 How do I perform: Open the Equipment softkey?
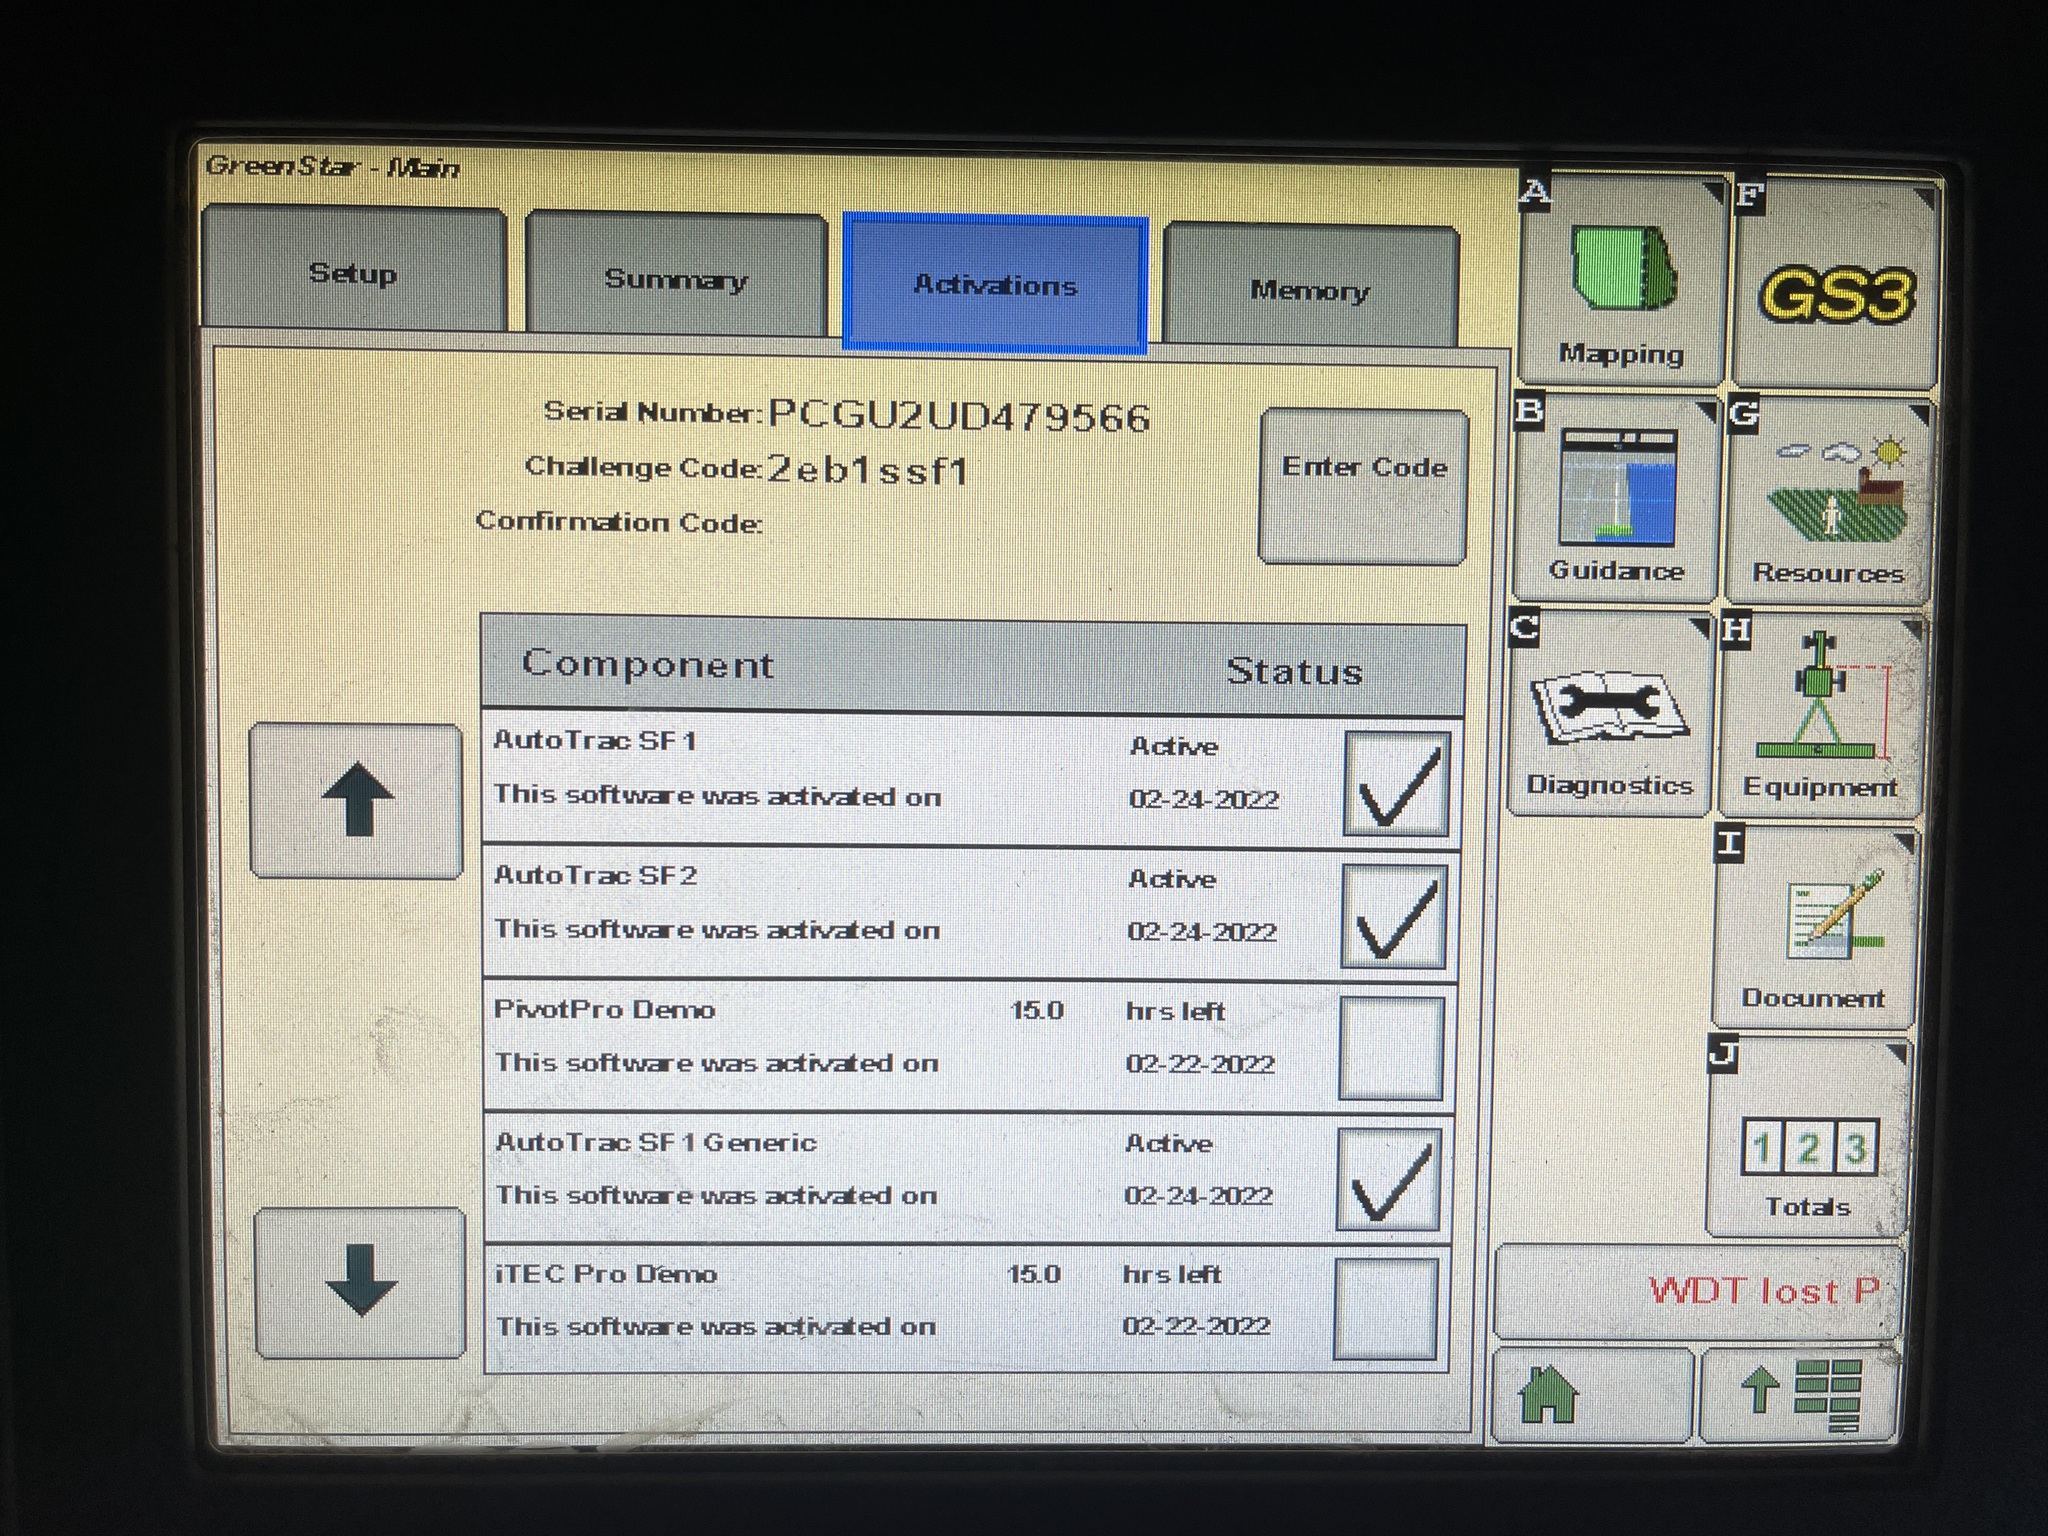coord(1820,717)
